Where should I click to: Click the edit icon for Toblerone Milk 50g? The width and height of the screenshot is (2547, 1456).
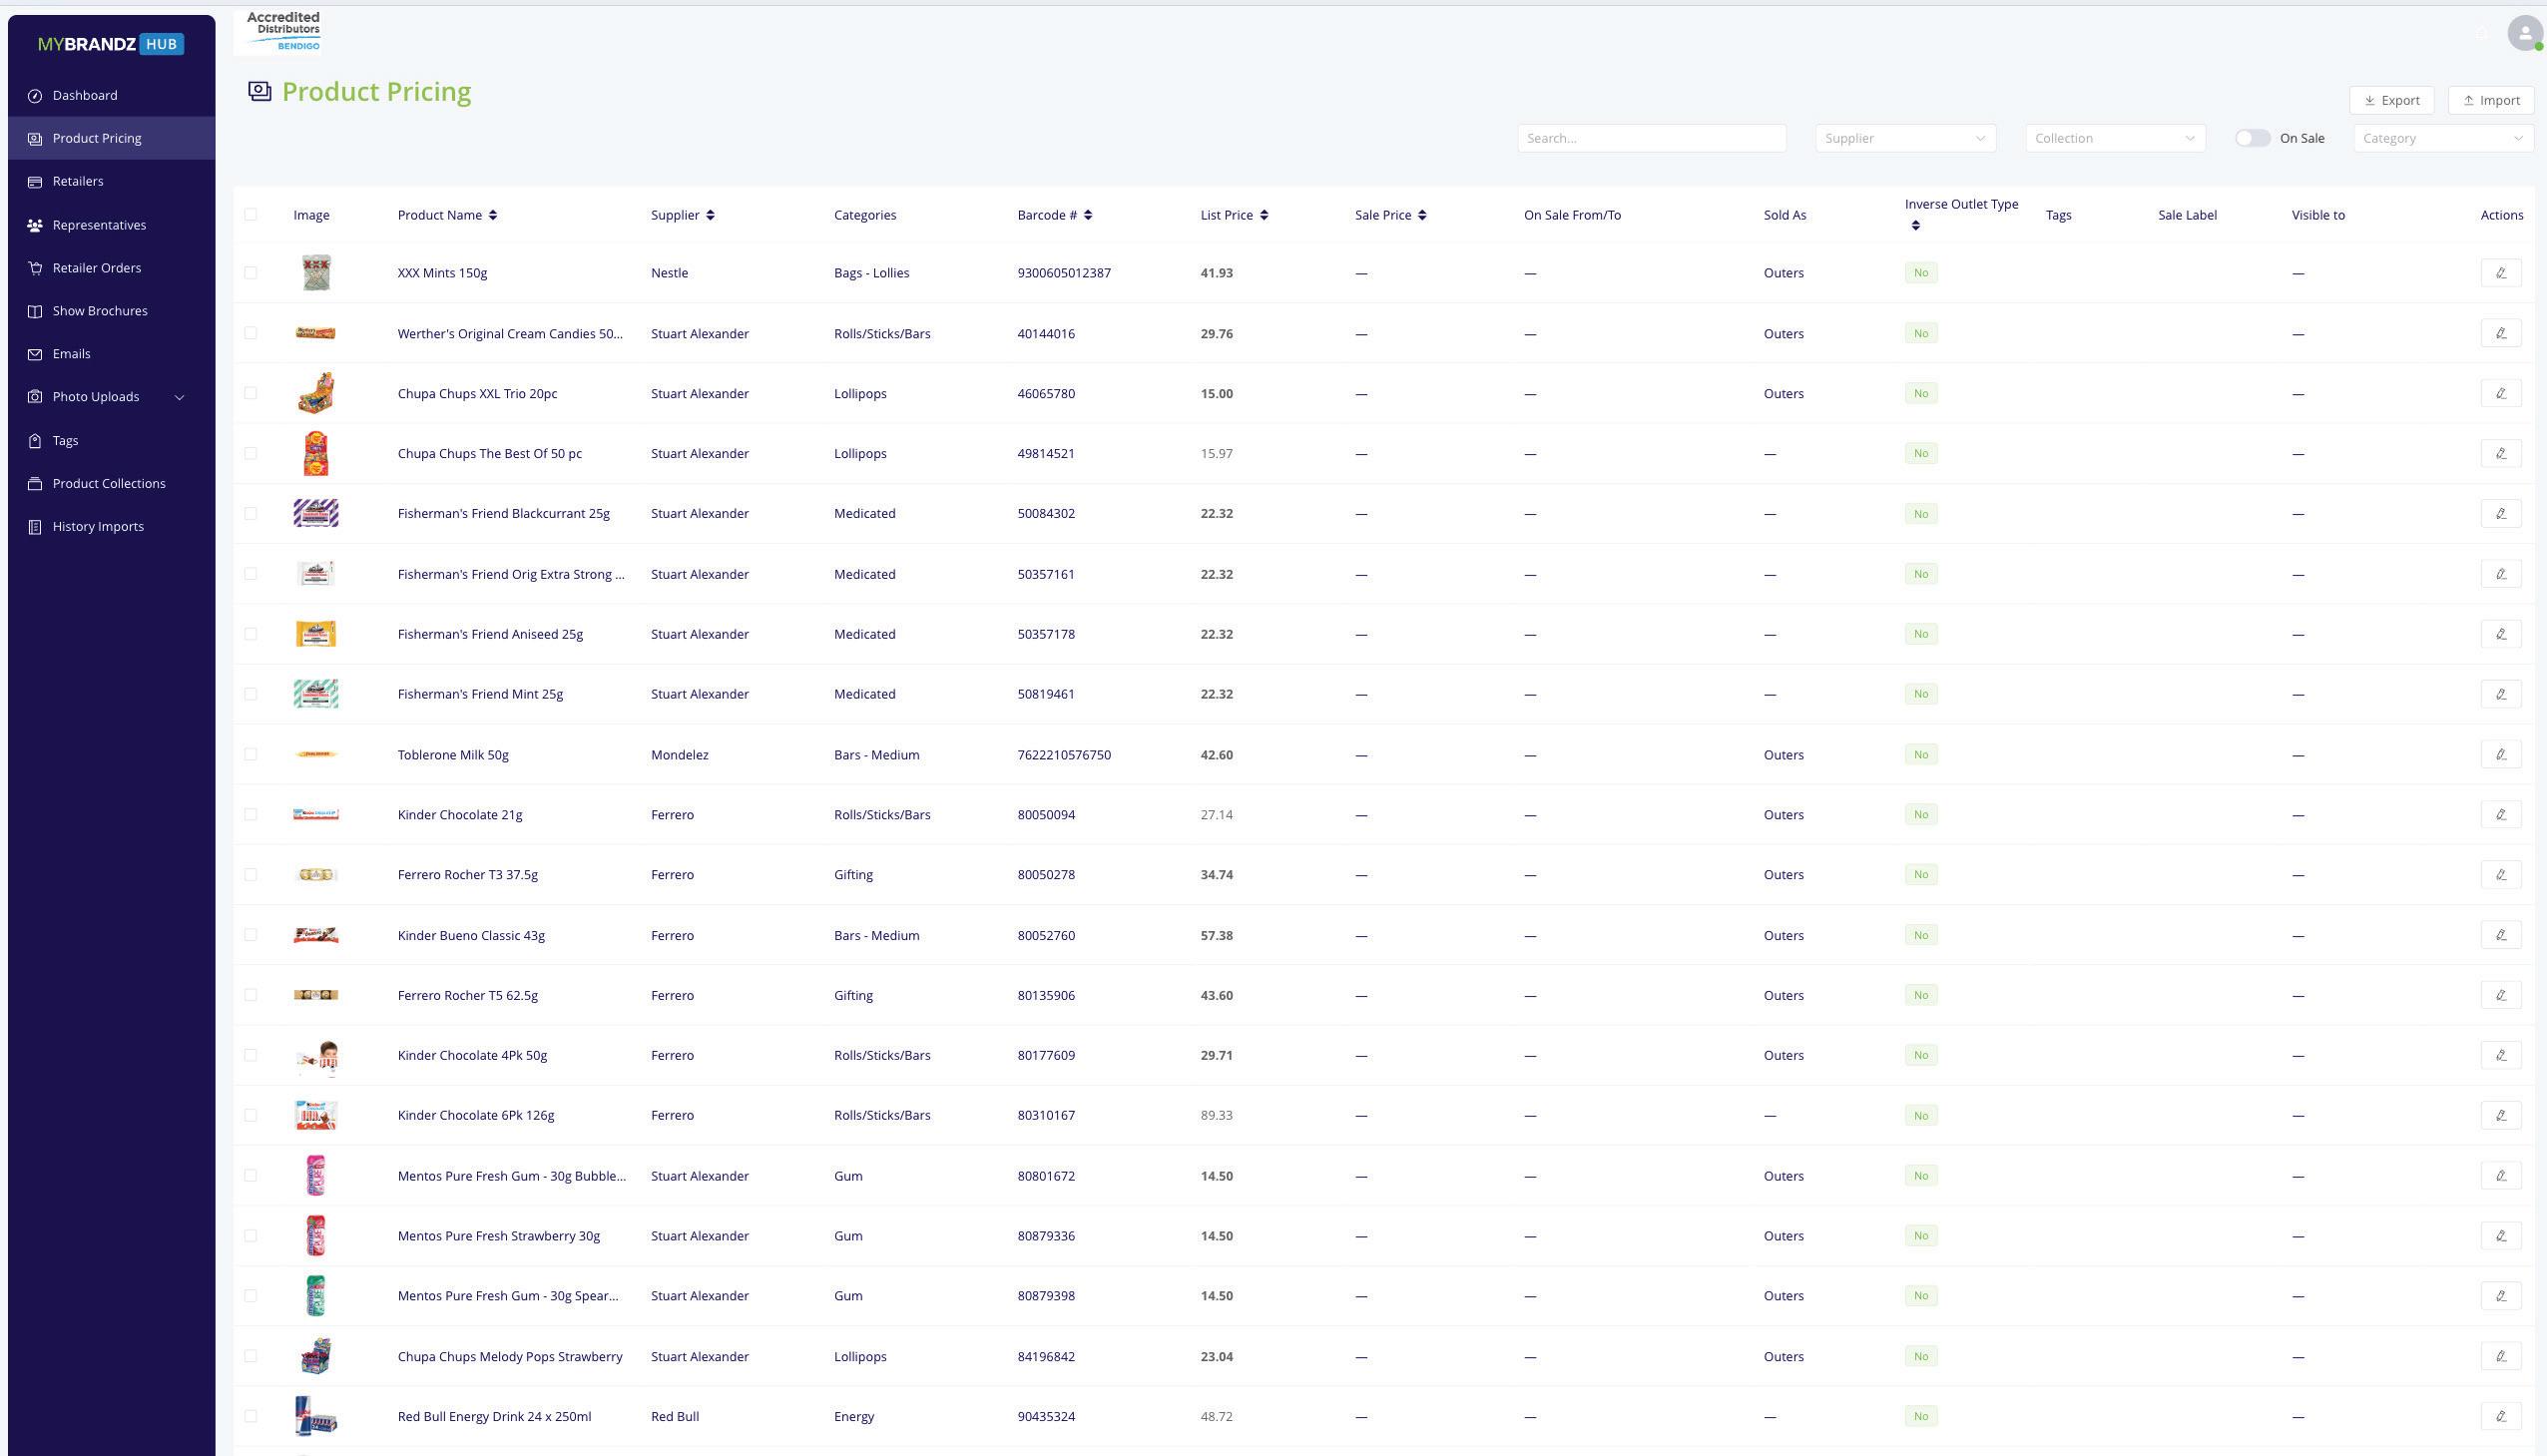[2500, 755]
